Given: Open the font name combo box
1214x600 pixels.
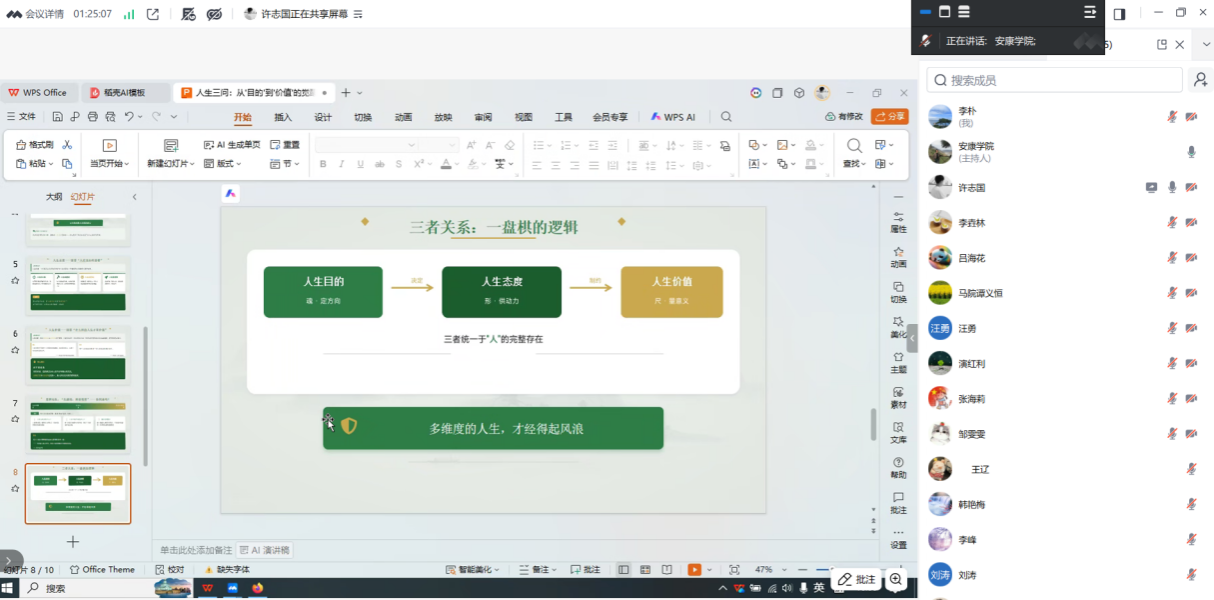Looking at the screenshot, I should coord(365,145).
